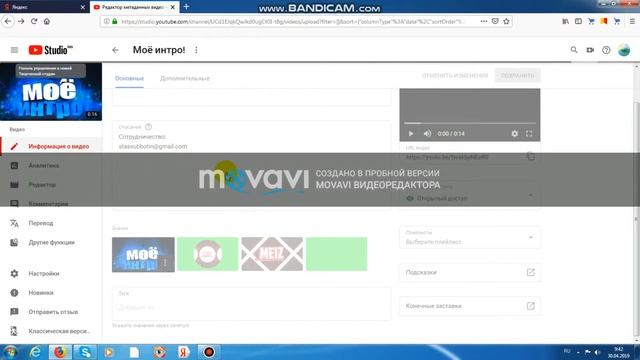
Task: Click Отправить отзыв in sidebar
Action: 51,311
